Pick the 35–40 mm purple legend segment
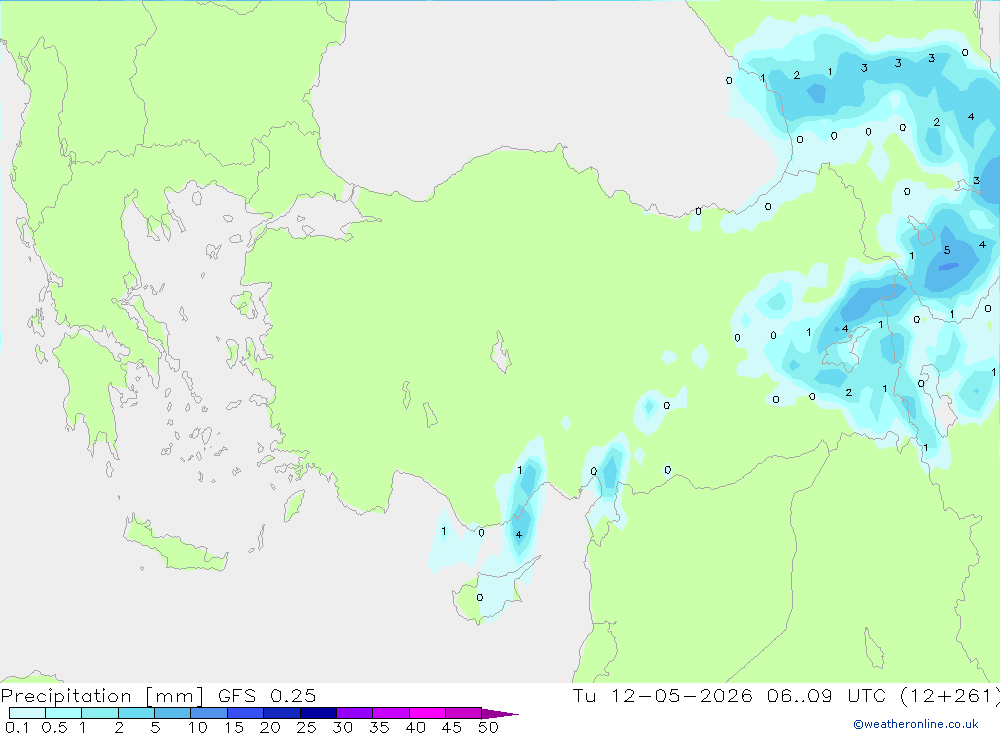The width and height of the screenshot is (1000, 733). [391, 713]
